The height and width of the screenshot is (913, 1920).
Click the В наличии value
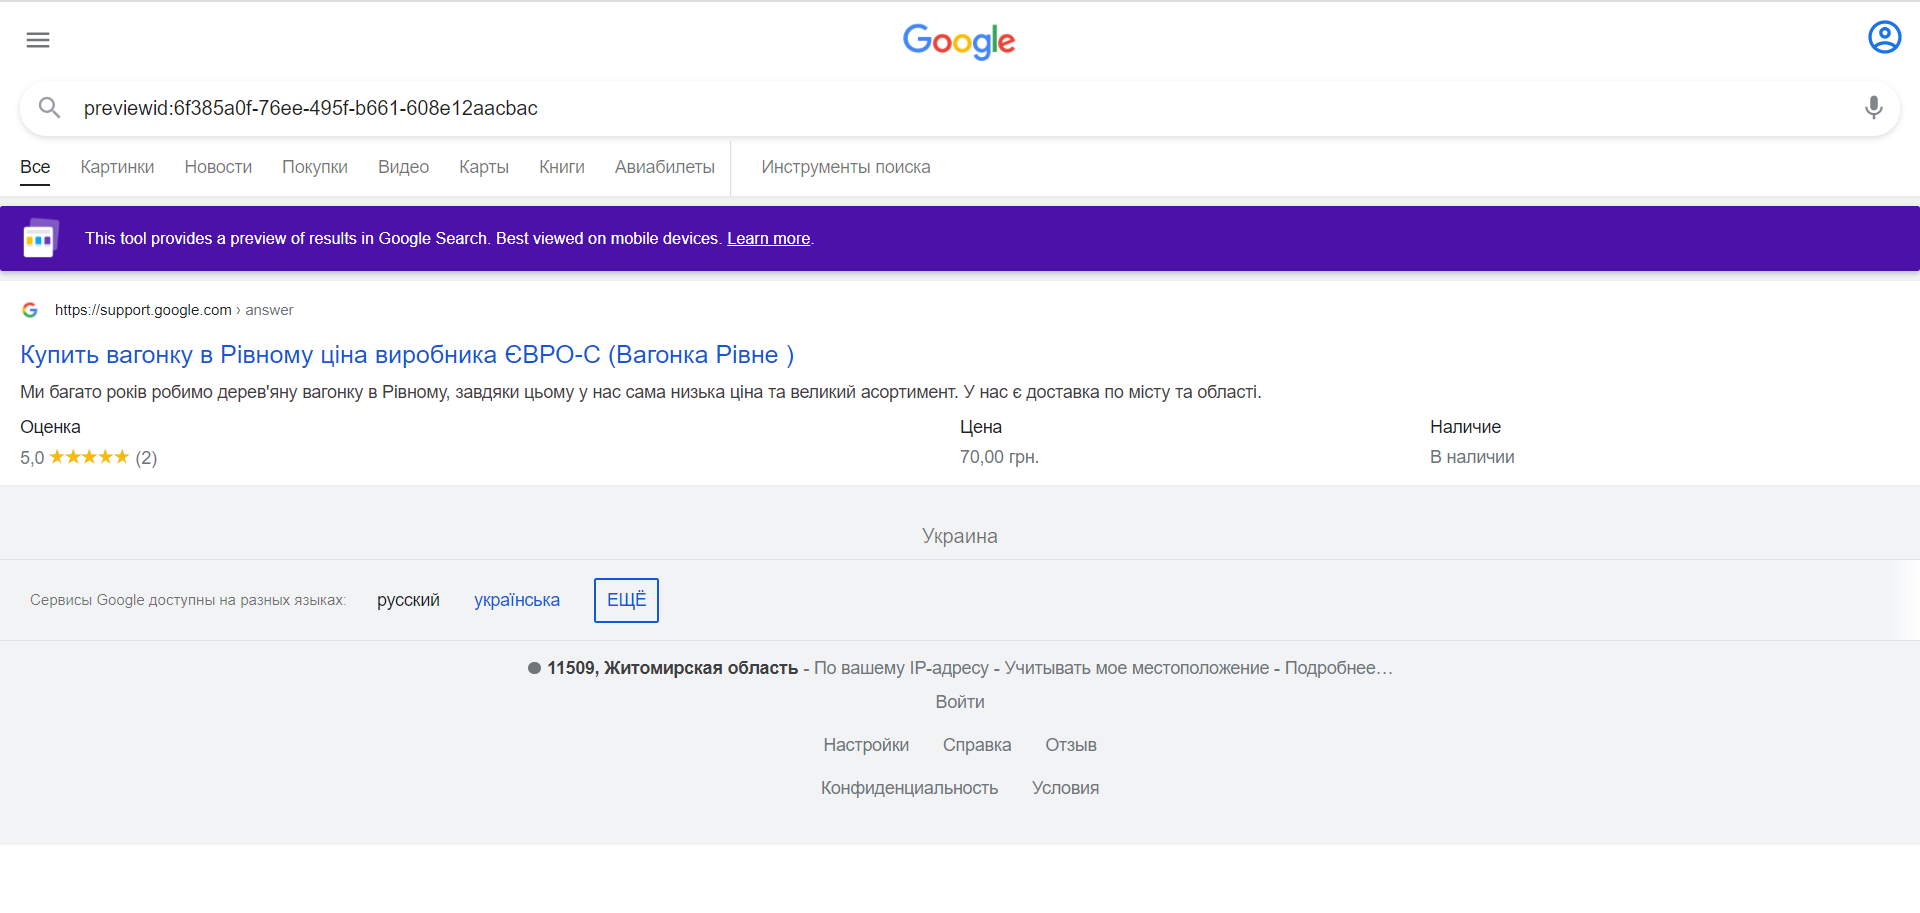[1472, 457]
